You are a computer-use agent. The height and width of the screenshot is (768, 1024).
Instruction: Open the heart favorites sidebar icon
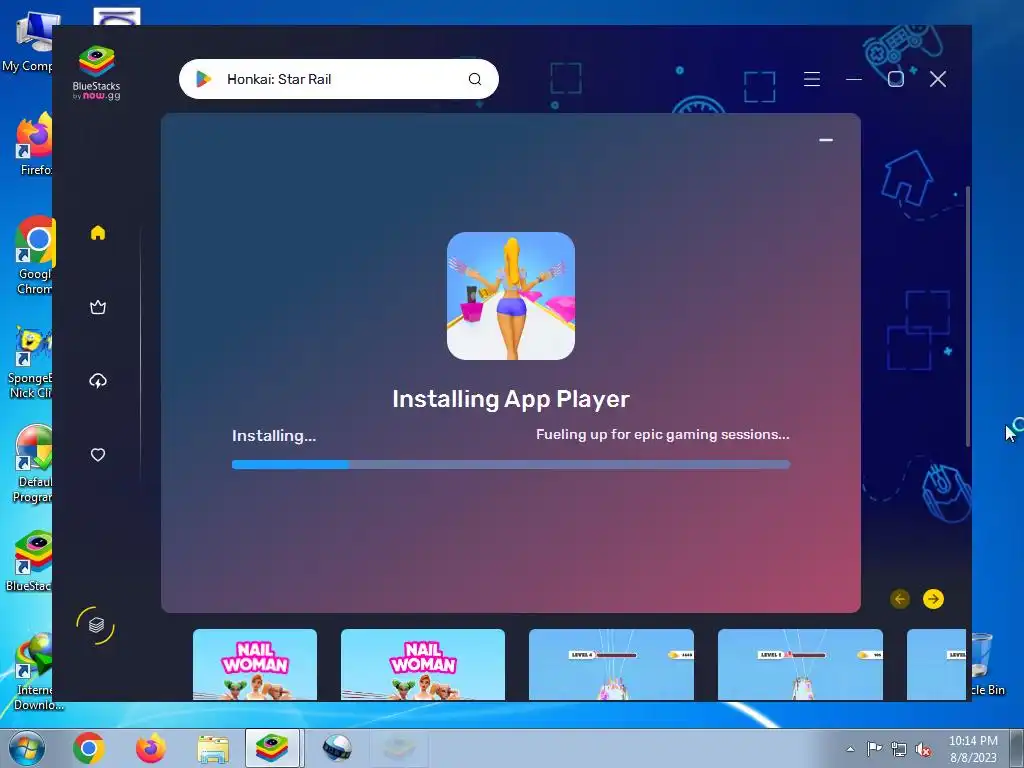point(98,455)
